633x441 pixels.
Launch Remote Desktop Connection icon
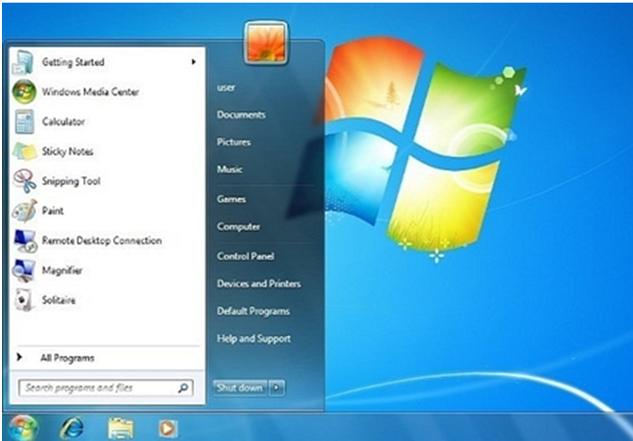25,241
